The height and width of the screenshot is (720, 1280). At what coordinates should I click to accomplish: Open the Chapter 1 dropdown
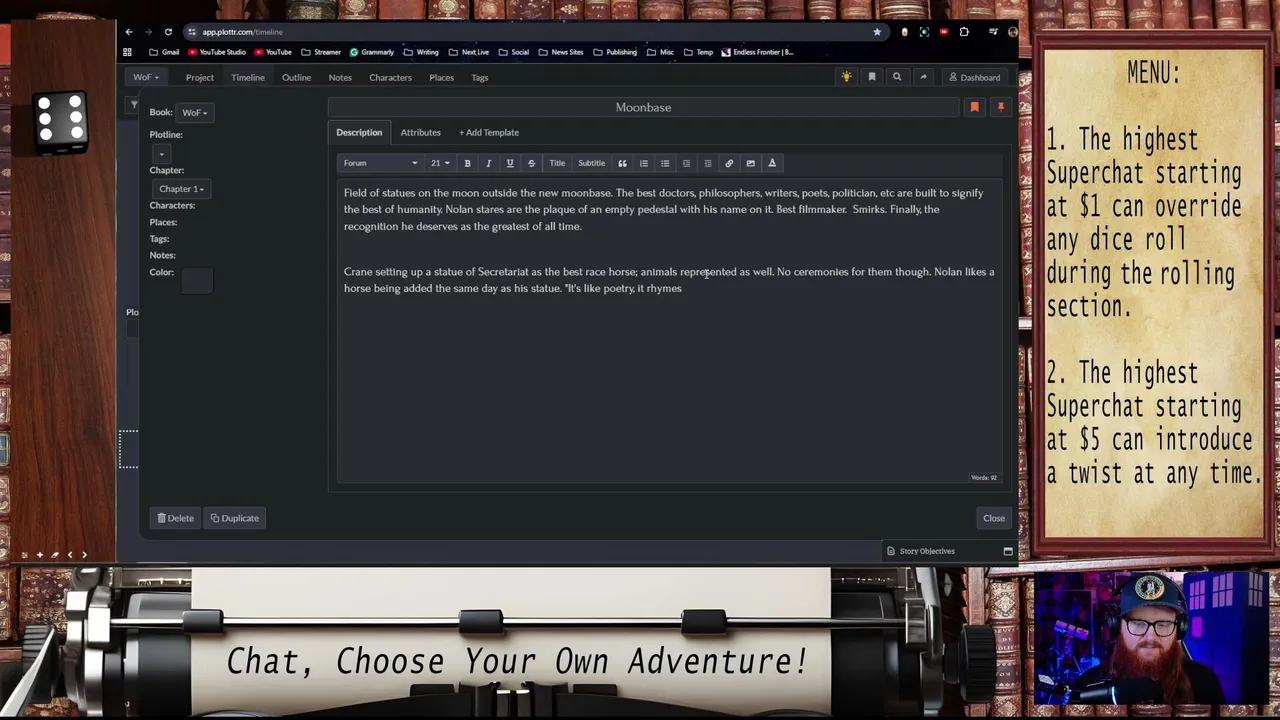pyautogui.click(x=181, y=189)
